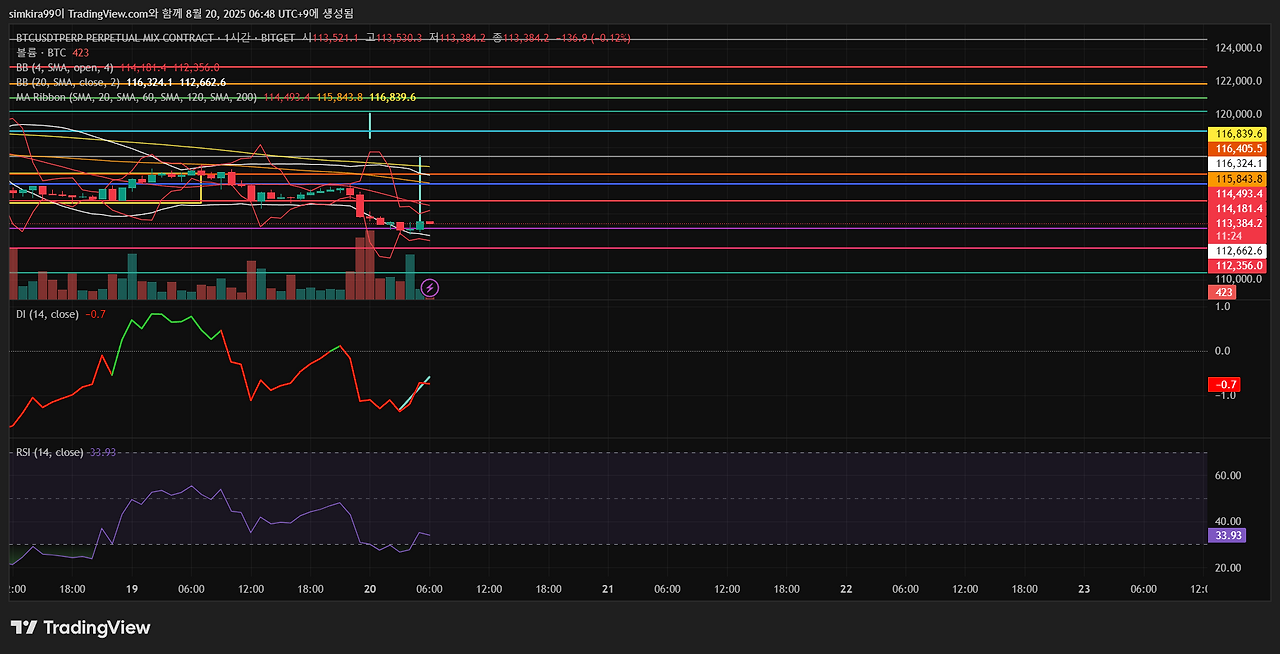The width and height of the screenshot is (1280, 654).
Task: Click the red 114,493.4 axis price tag
Action: tap(1239, 193)
